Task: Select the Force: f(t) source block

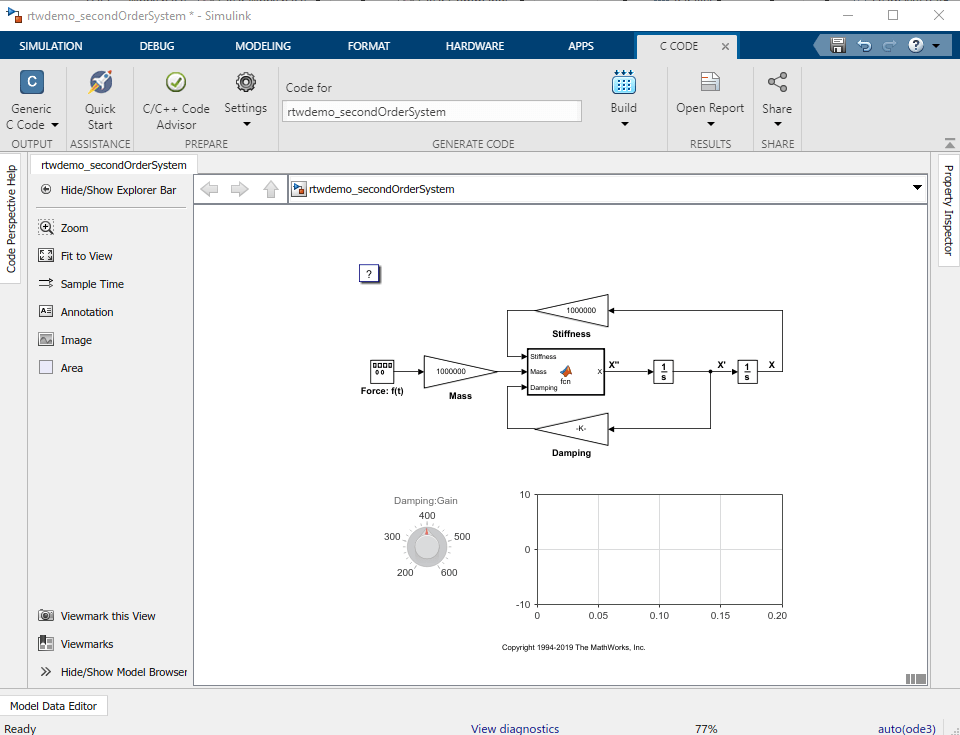Action: coord(382,372)
